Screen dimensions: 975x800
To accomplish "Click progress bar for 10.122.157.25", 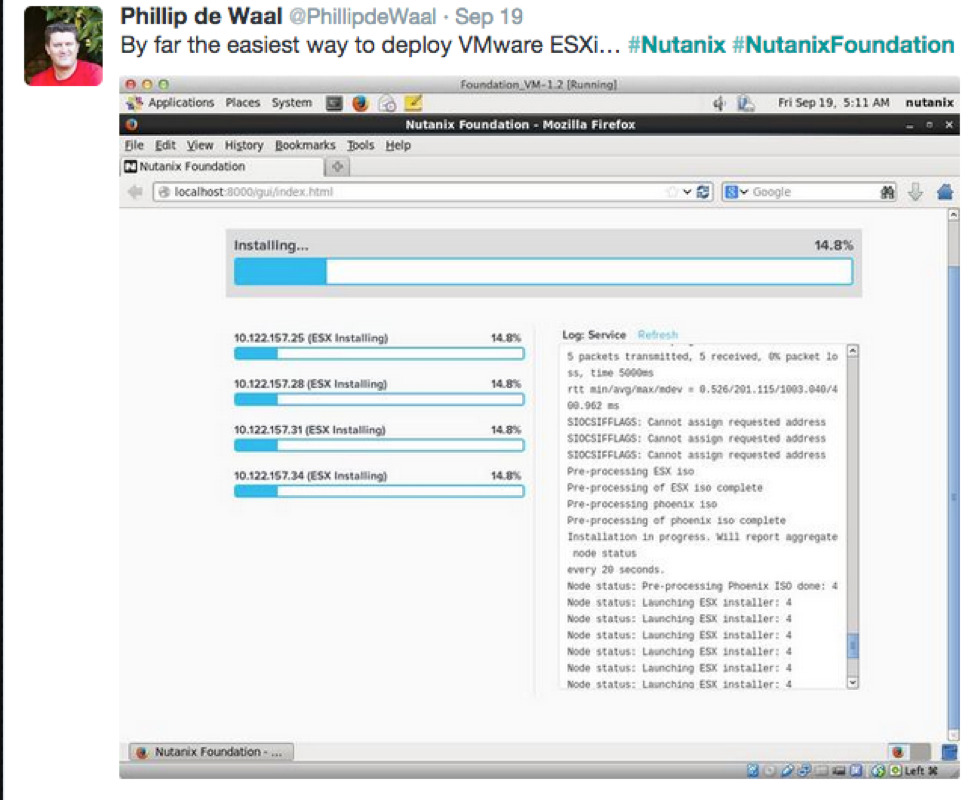I will 379,354.
